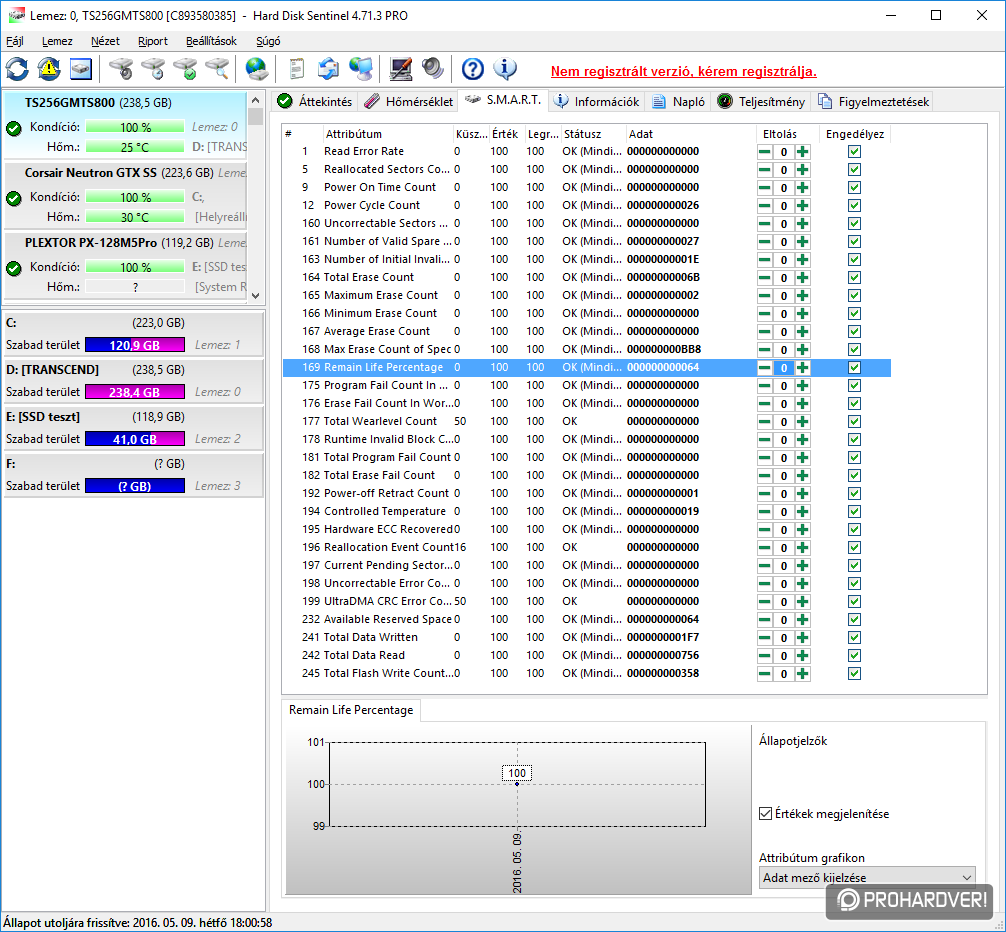This screenshot has height=932, width=1006.
Task: Click the envelope with blue arrows icon
Action: 328,69
